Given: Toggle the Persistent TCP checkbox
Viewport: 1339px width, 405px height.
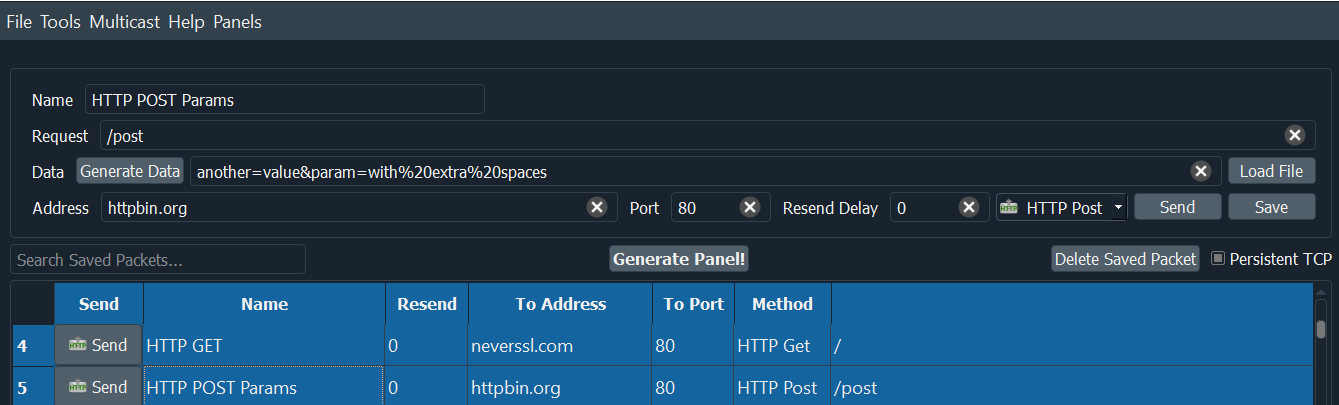Looking at the screenshot, I should (x=1218, y=259).
